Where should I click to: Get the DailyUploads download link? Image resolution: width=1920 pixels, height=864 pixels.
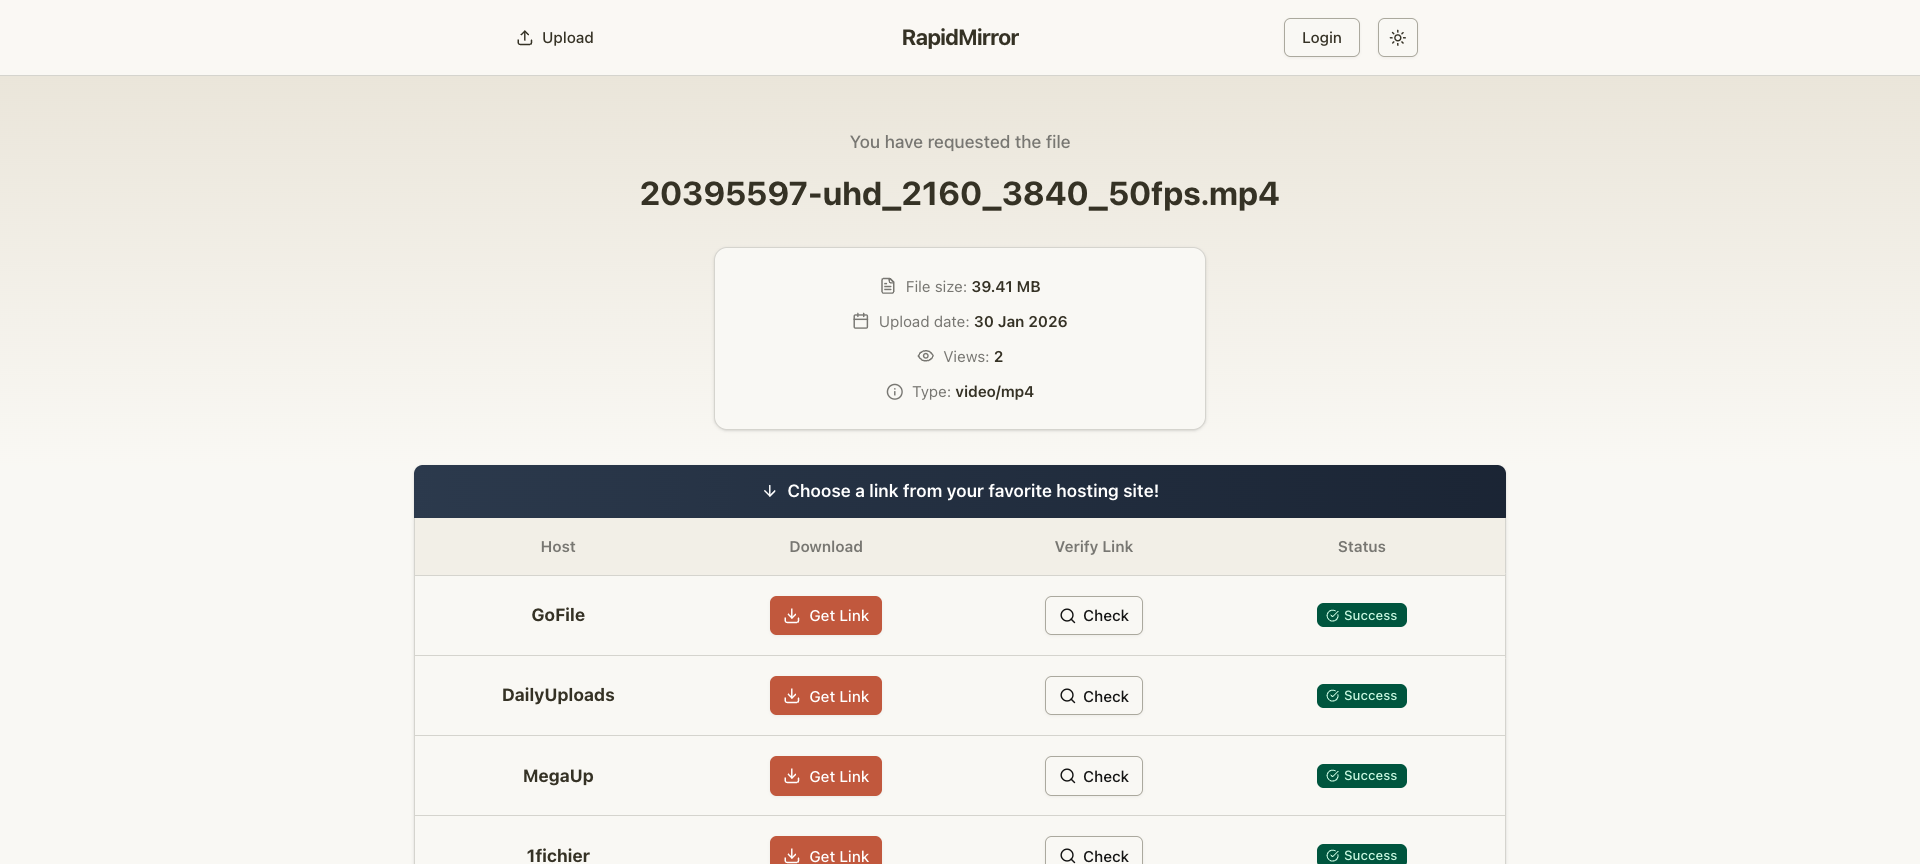point(826,696)
